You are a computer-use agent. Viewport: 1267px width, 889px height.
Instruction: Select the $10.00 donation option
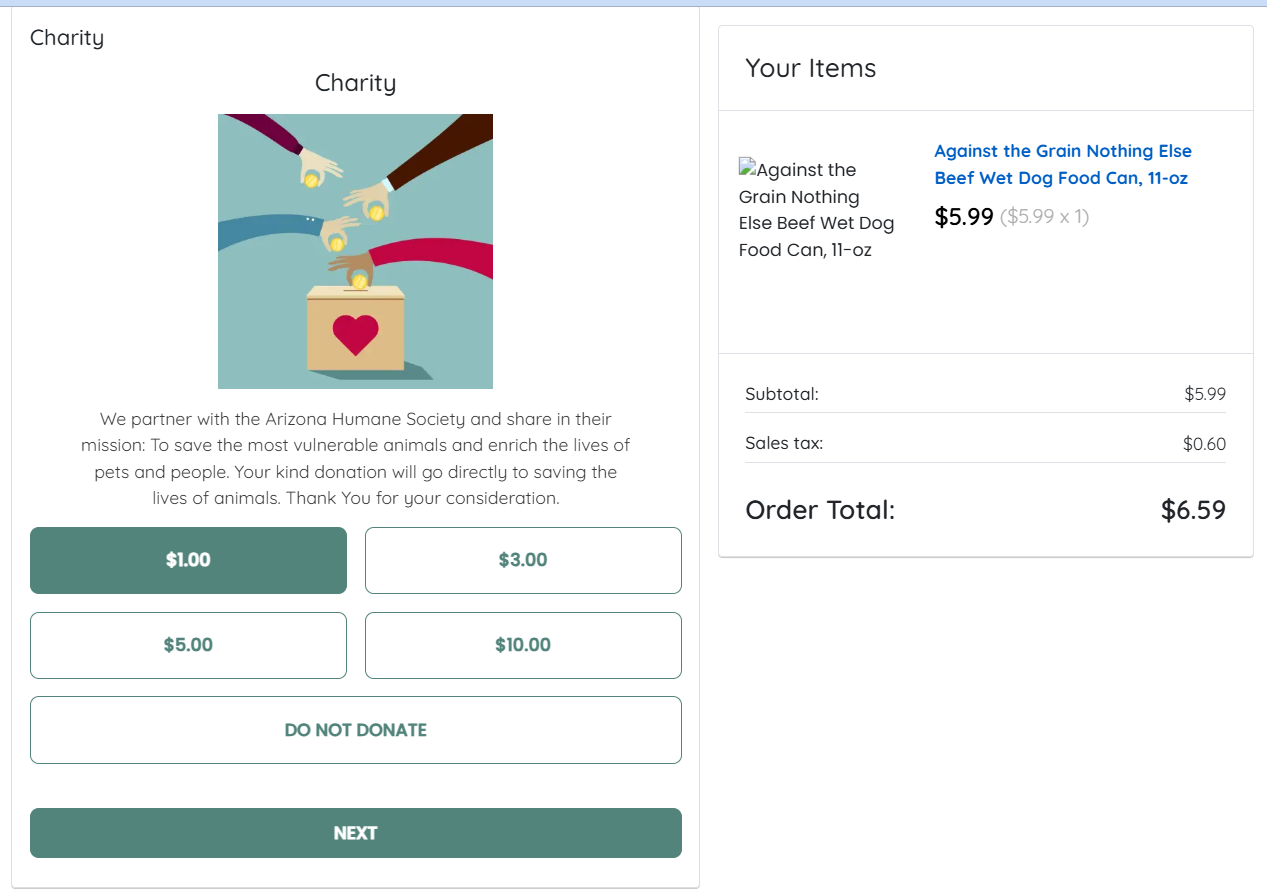tap(523, 645)
